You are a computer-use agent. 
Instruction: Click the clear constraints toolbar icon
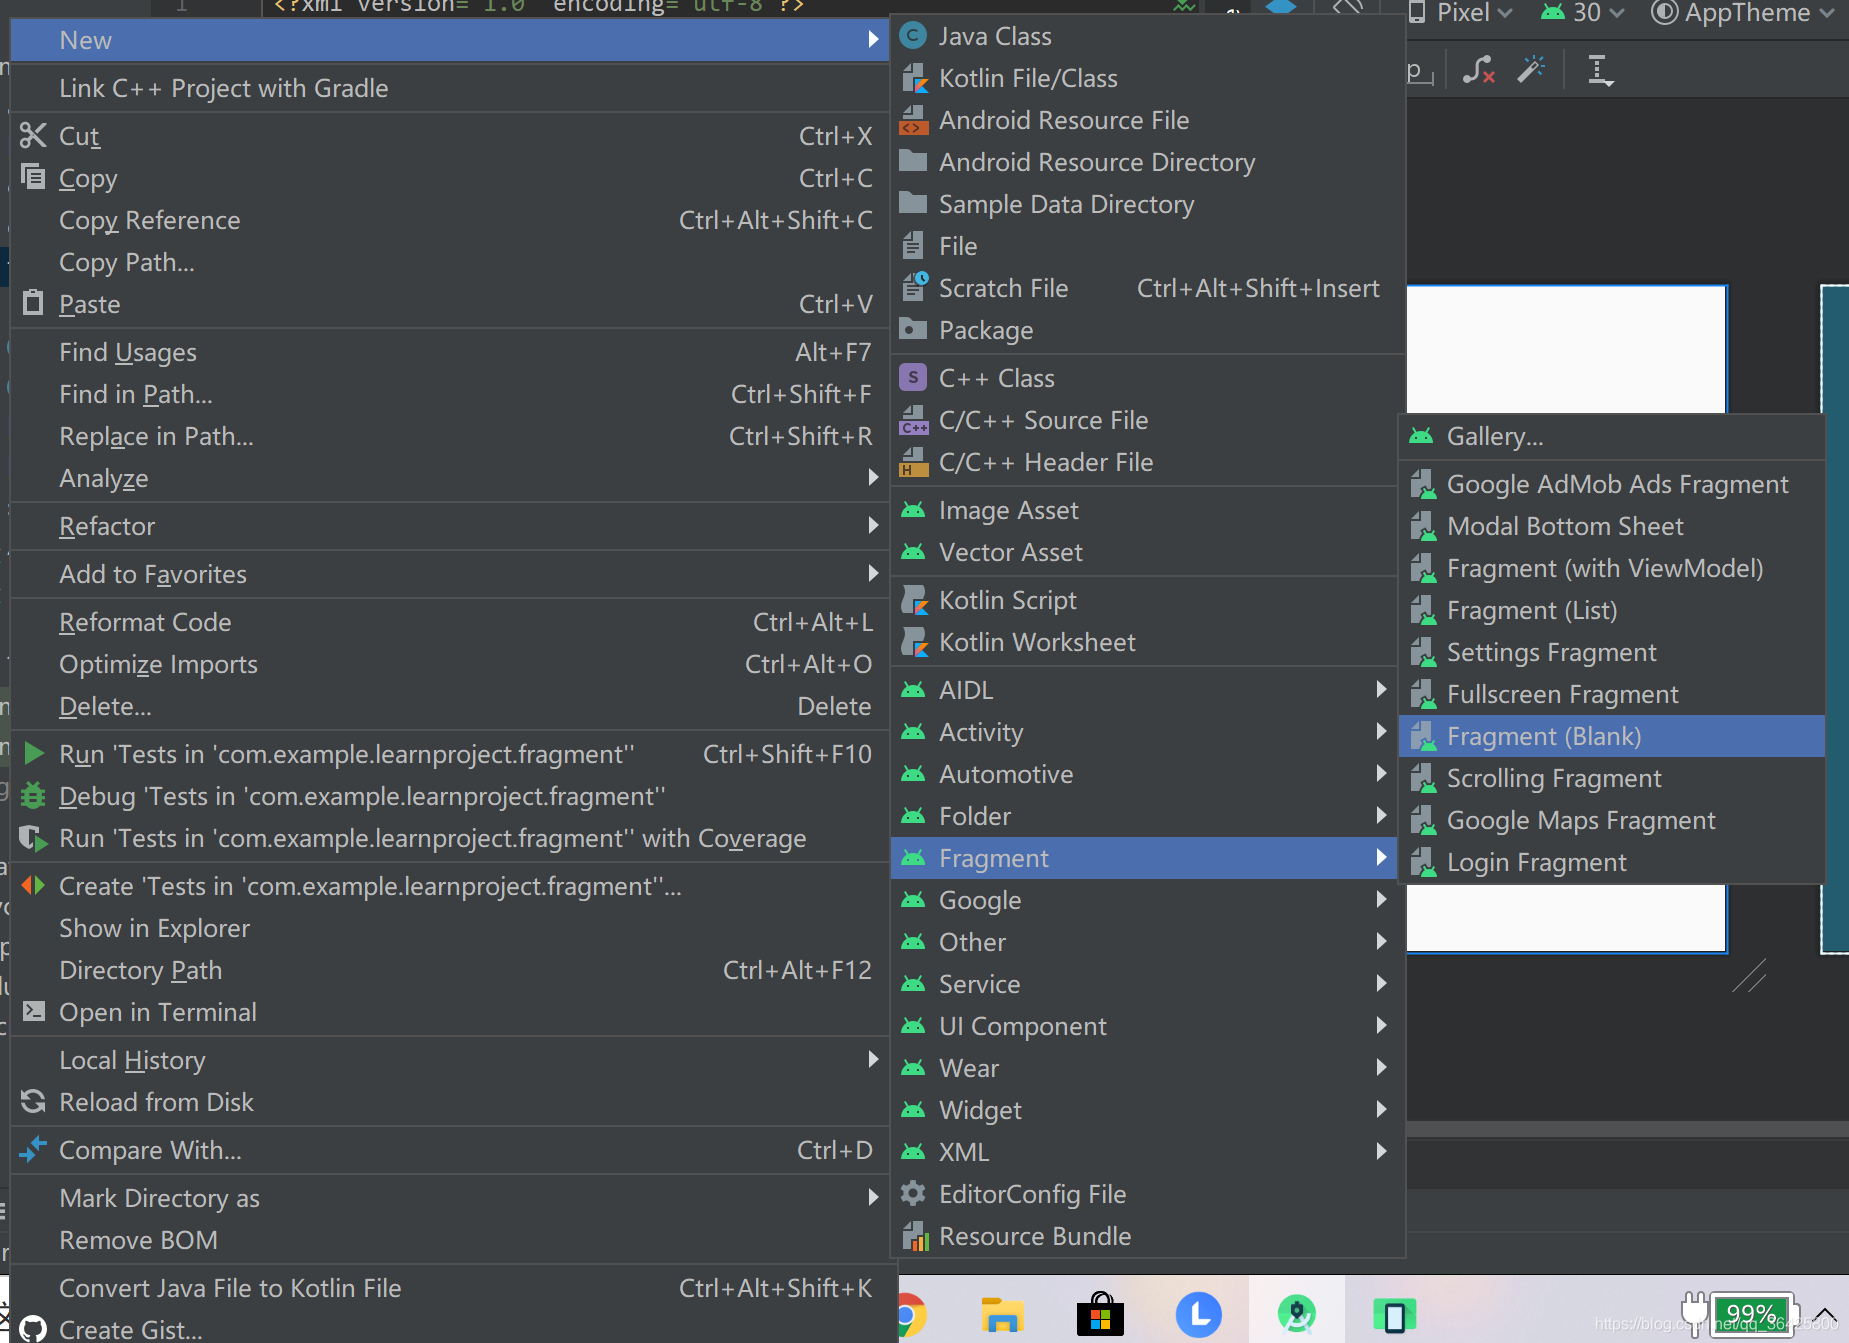tap(1478, 69)
